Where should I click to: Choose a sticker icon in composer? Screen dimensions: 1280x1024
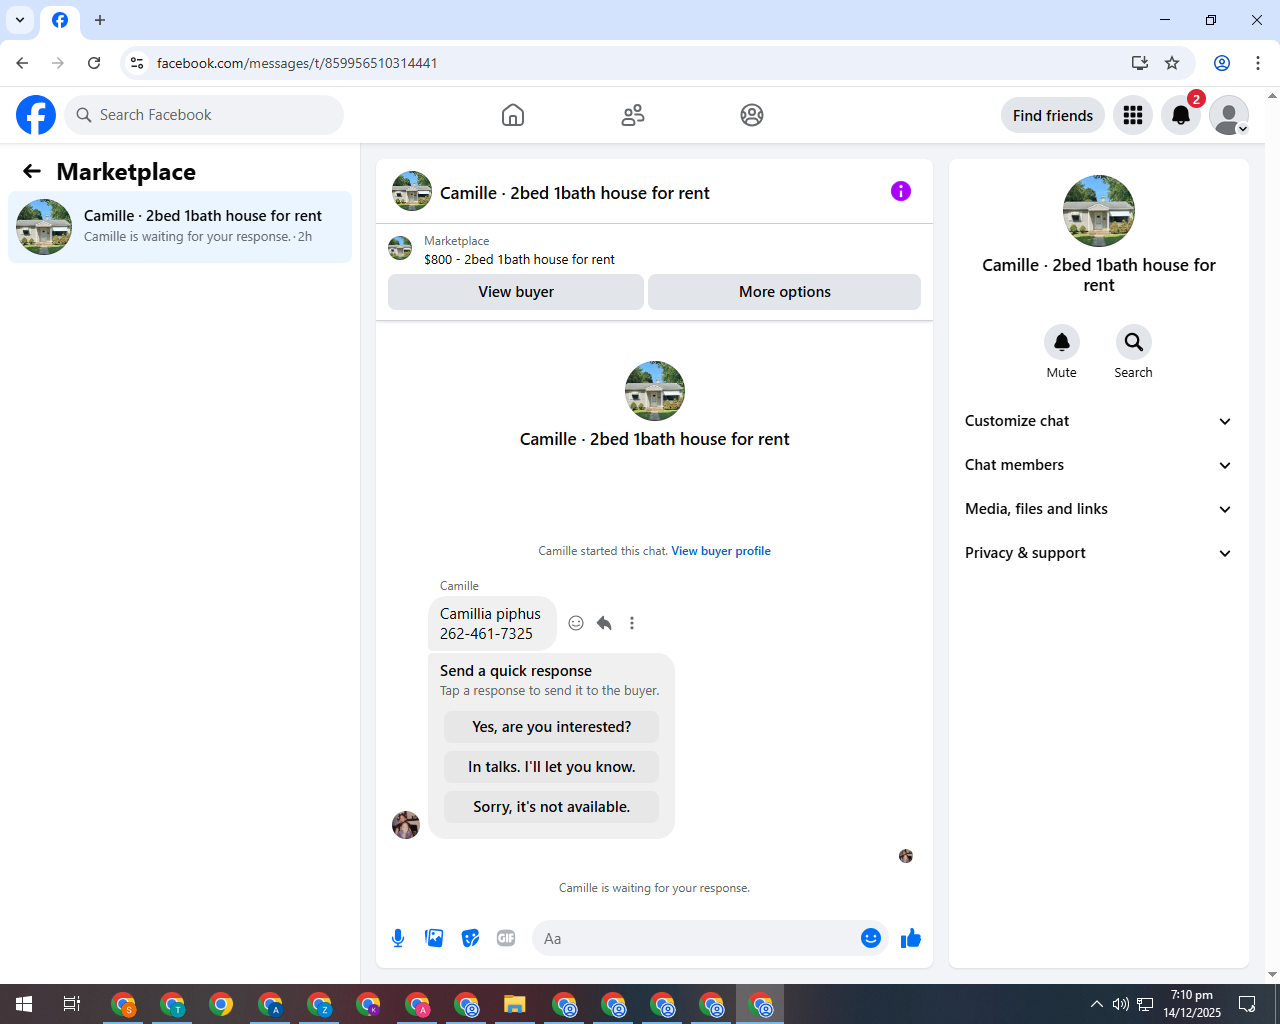coord(470,938)
